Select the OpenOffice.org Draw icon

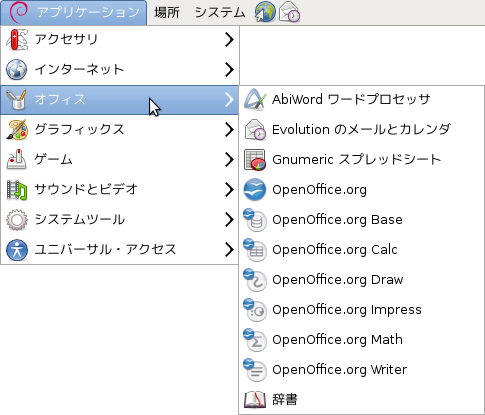pos(255,279)
